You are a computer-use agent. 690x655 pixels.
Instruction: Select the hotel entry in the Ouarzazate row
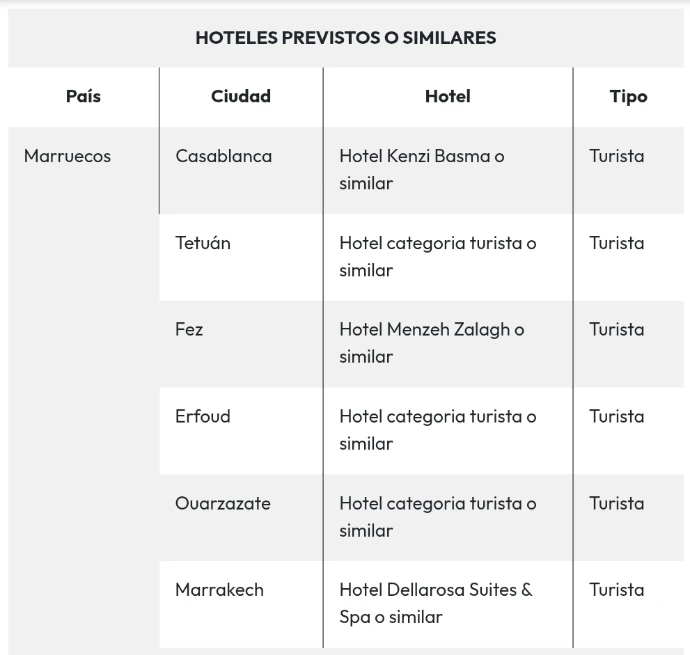(x=437, y=516)
